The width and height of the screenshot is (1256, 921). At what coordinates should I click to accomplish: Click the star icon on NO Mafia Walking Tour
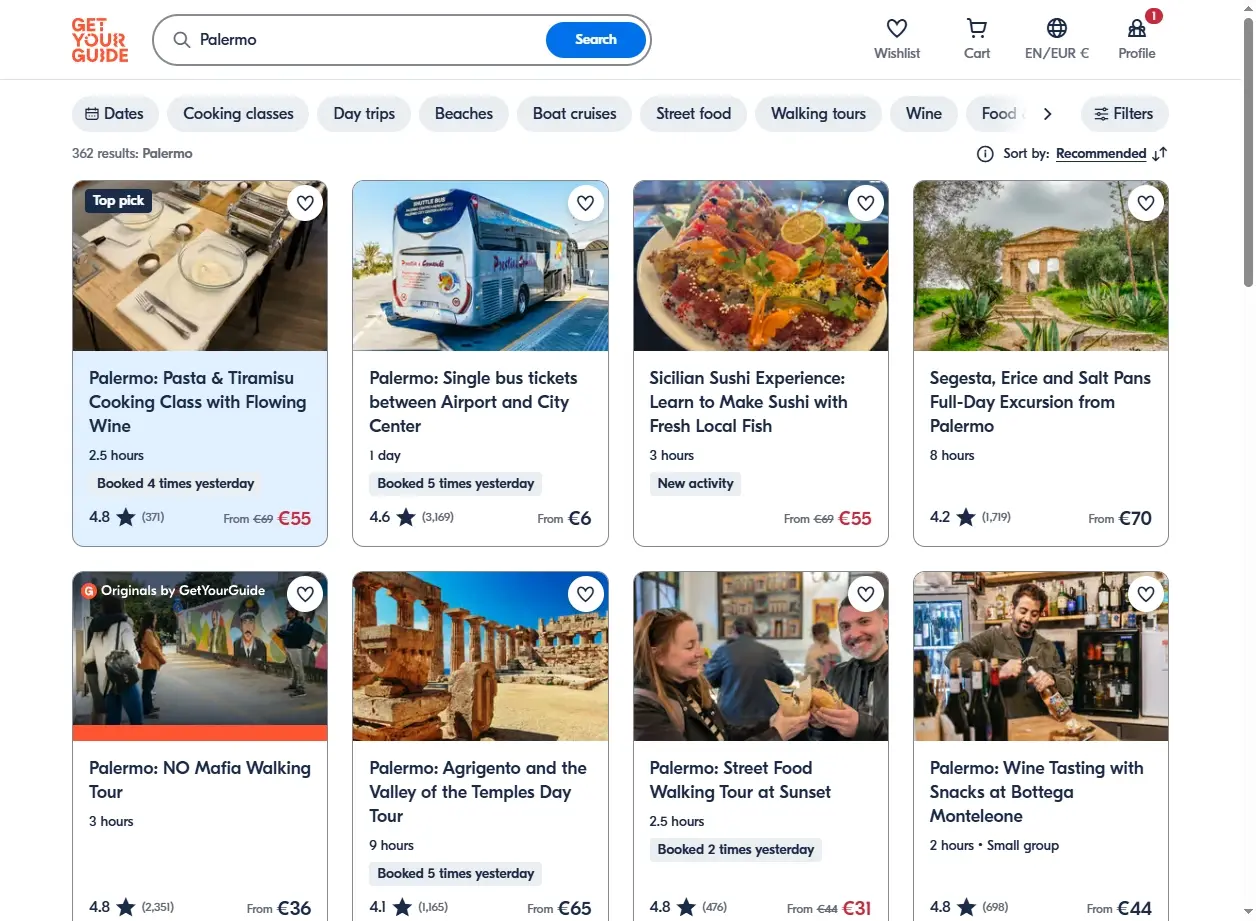(126, 908)
